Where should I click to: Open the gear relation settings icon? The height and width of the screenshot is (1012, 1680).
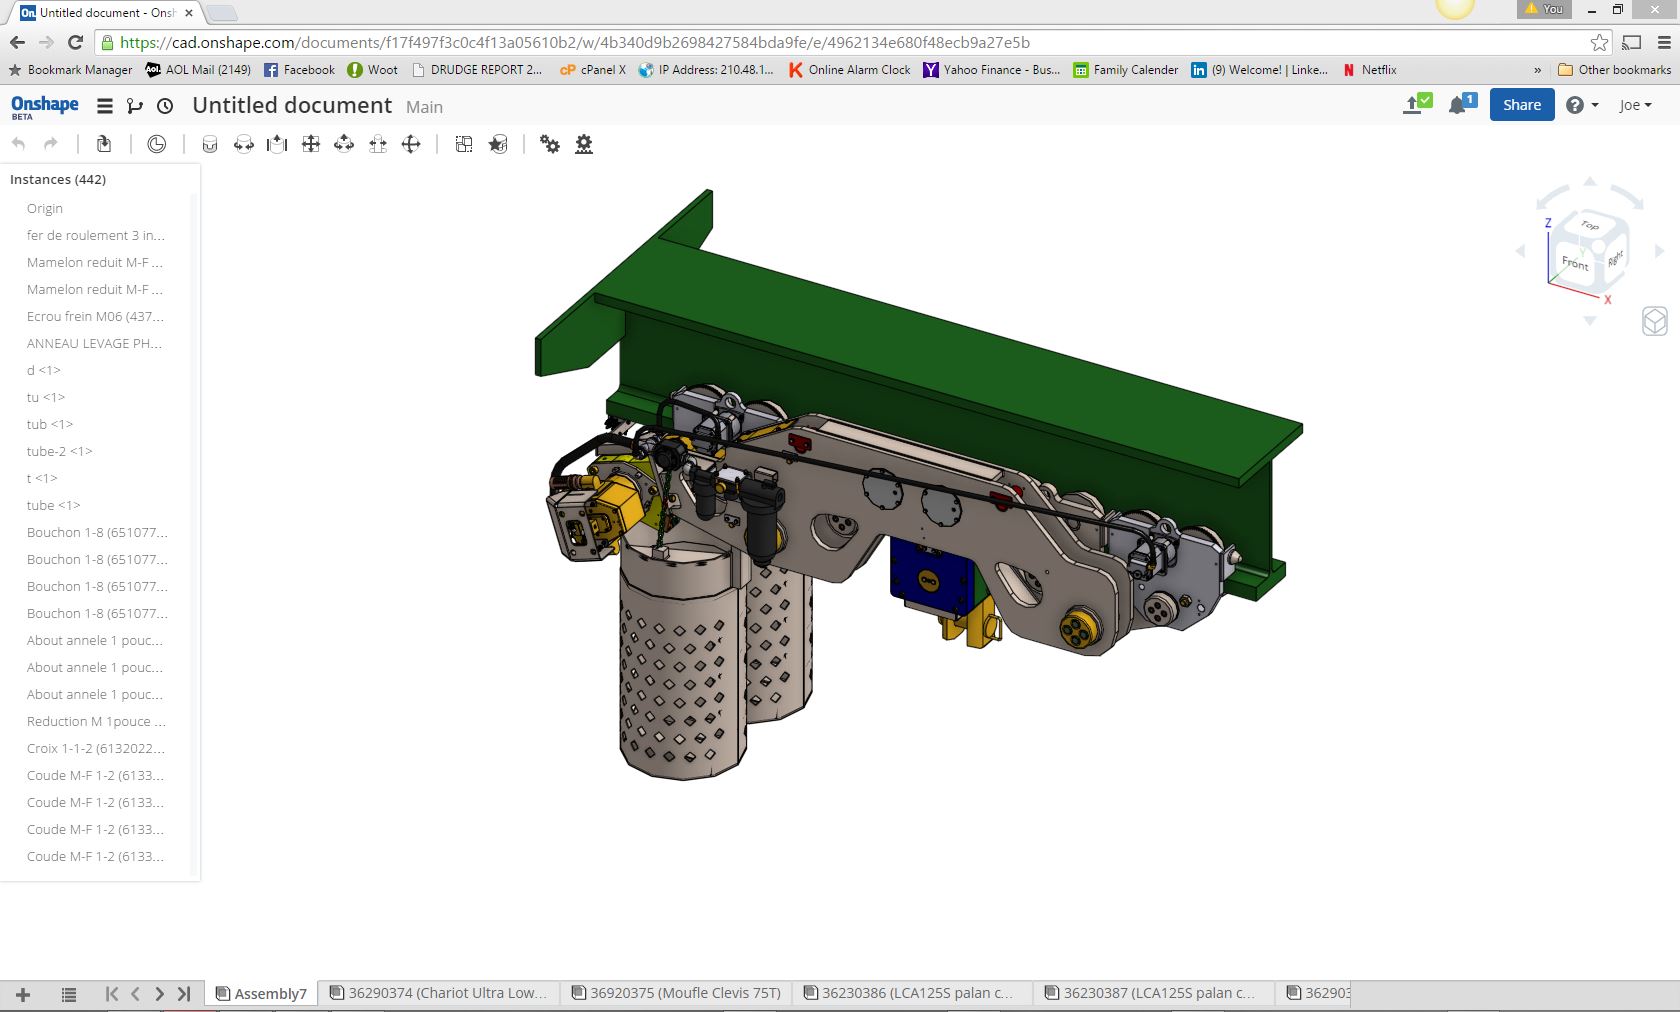[549, 144]
